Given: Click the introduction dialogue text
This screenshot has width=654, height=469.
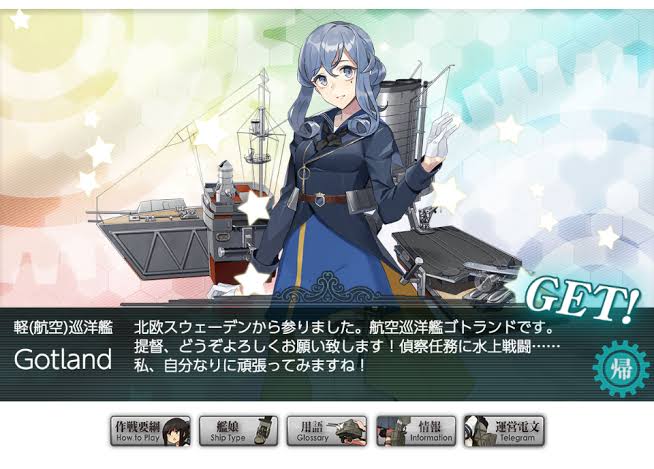Looking at the screenshot, I should tap(346, 347).
